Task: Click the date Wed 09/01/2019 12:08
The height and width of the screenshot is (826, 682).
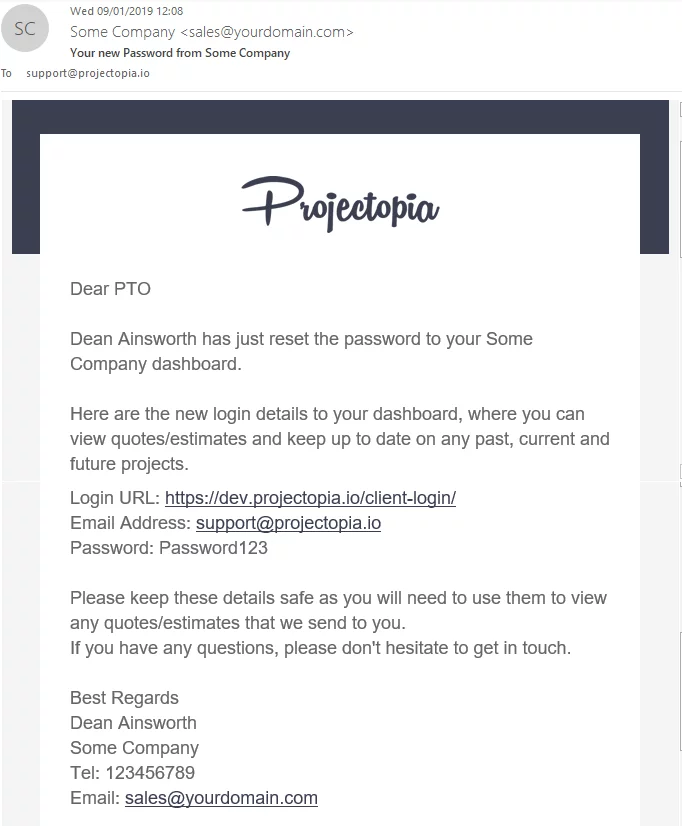Action: click(x=126, y=11)
